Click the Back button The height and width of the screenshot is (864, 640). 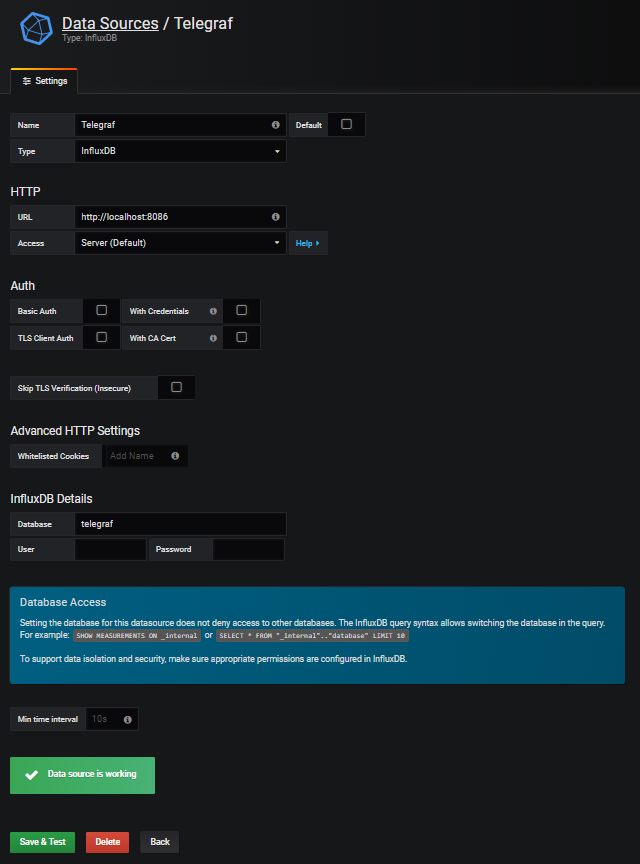coord(159,842)
